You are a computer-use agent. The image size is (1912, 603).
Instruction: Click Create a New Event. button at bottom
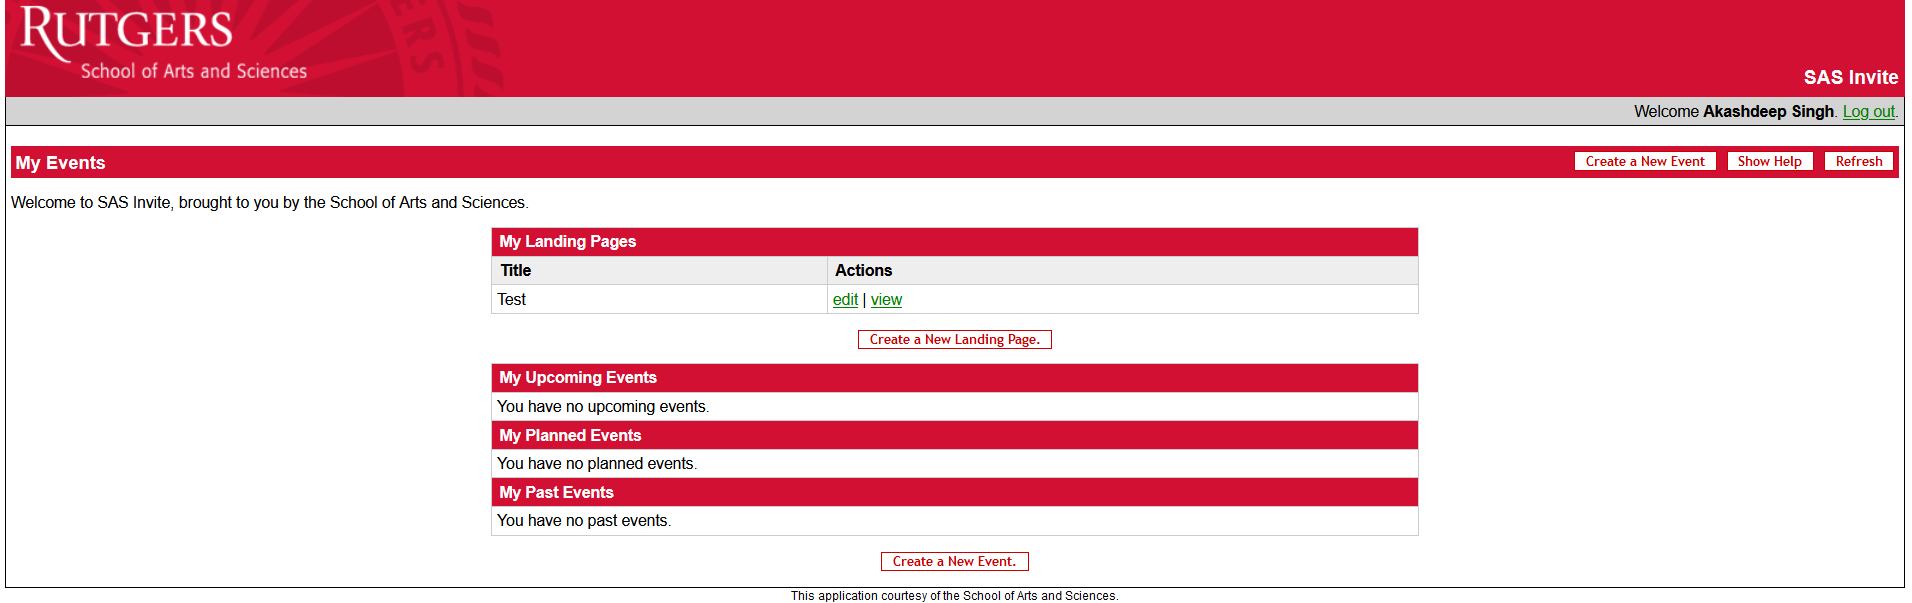pos(954,561)
